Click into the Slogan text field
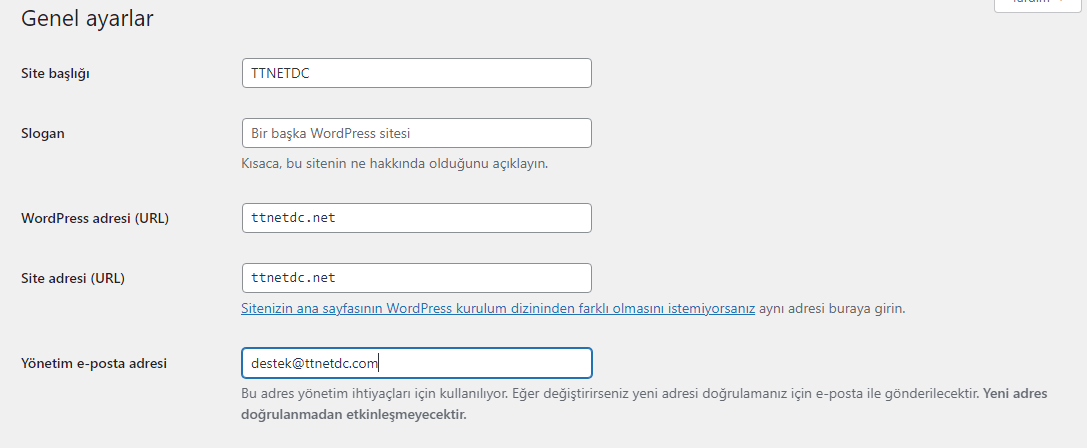The width and height of the screenshot is (1087, 448). coord(417,133)
